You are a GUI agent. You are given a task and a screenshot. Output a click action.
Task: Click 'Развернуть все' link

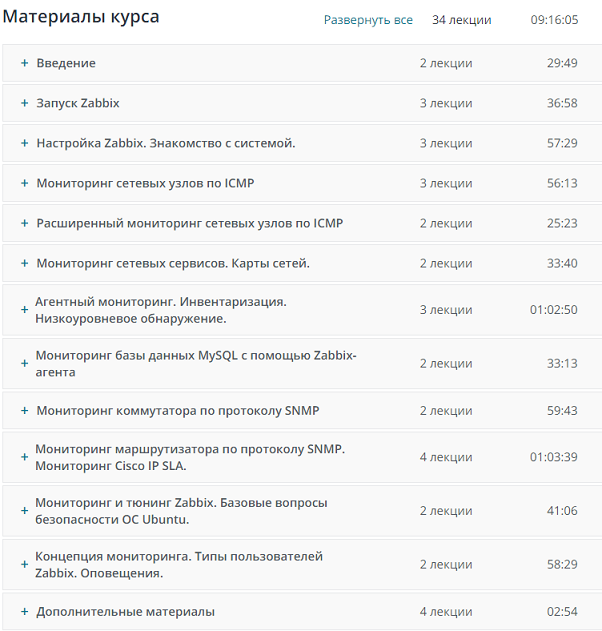pos(368,20)
